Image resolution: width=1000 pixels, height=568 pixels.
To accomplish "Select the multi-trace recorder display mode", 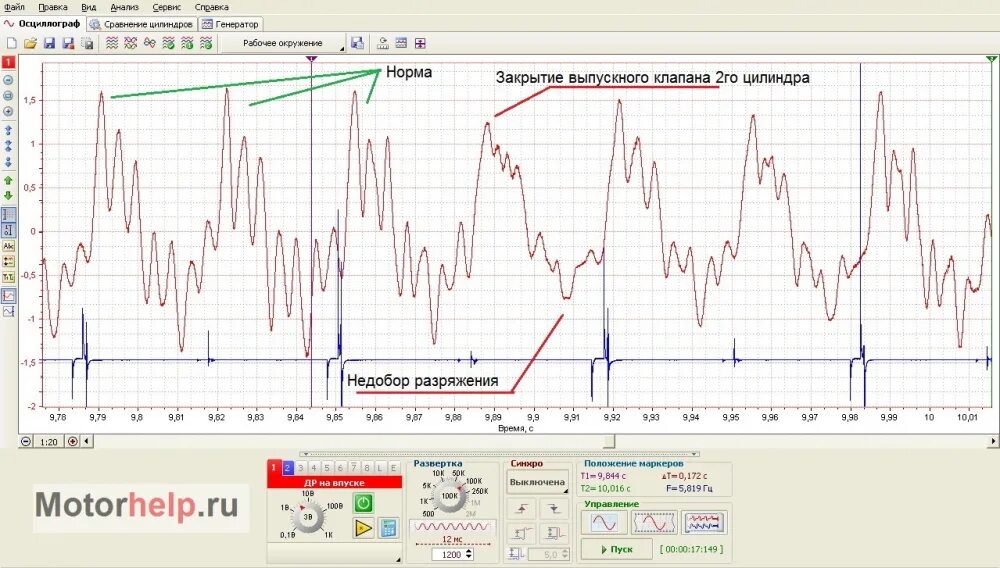I will click(704, 523).
